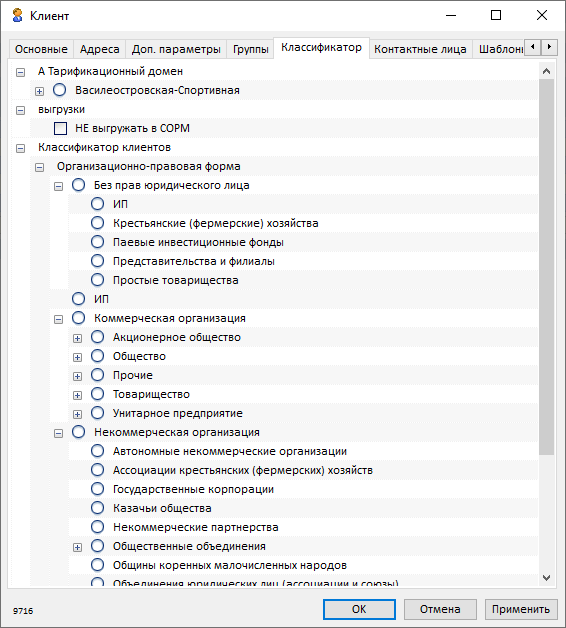566x628 pixels.
Task: Expand the Общественные объединения node
Action: 77,547
